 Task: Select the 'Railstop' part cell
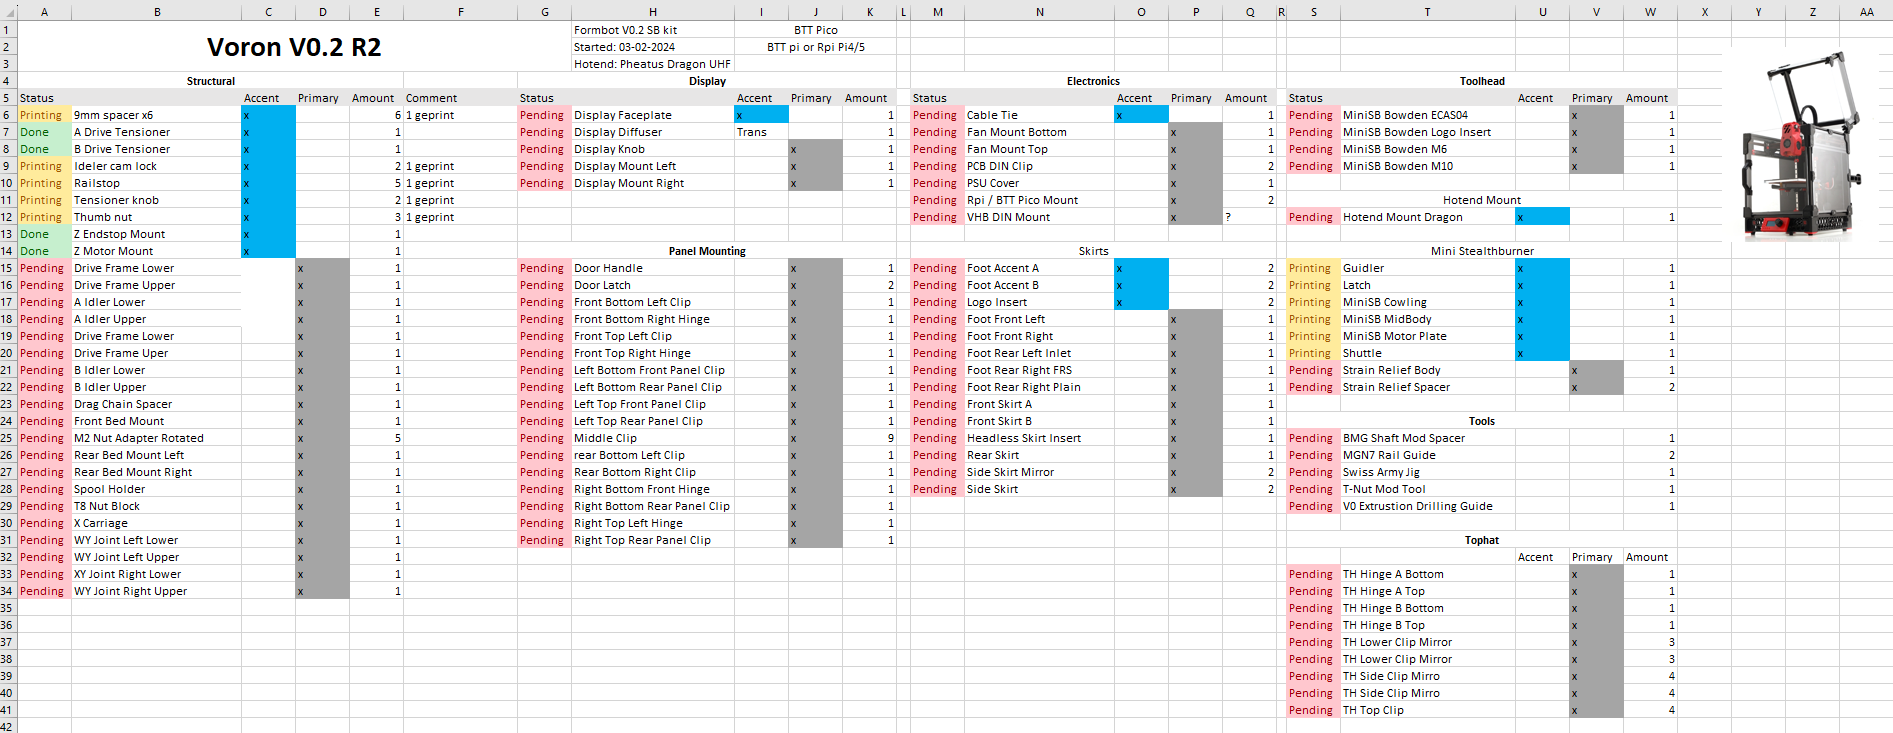tap(156, 183)
